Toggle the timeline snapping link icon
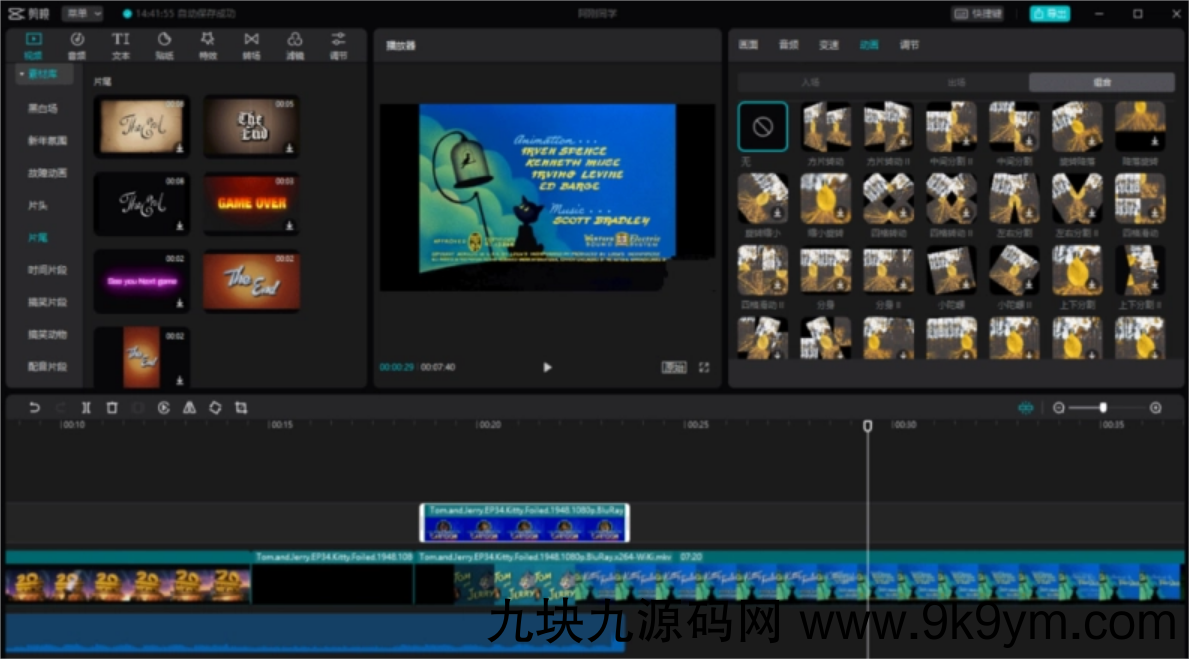The image size is (1189, 659). click(x=1025, y=408)
